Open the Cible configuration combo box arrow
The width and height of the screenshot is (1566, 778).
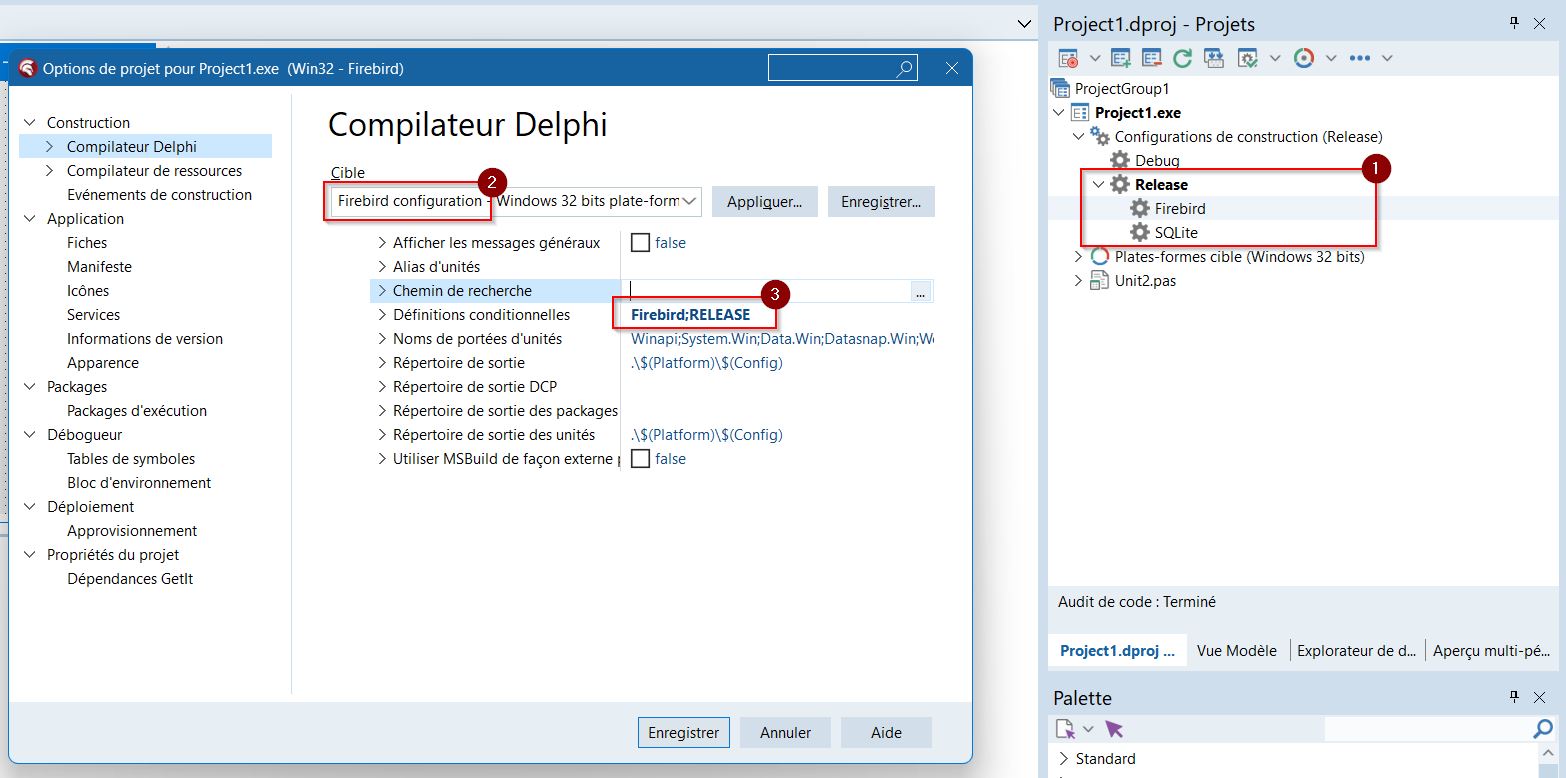[689, 201]
